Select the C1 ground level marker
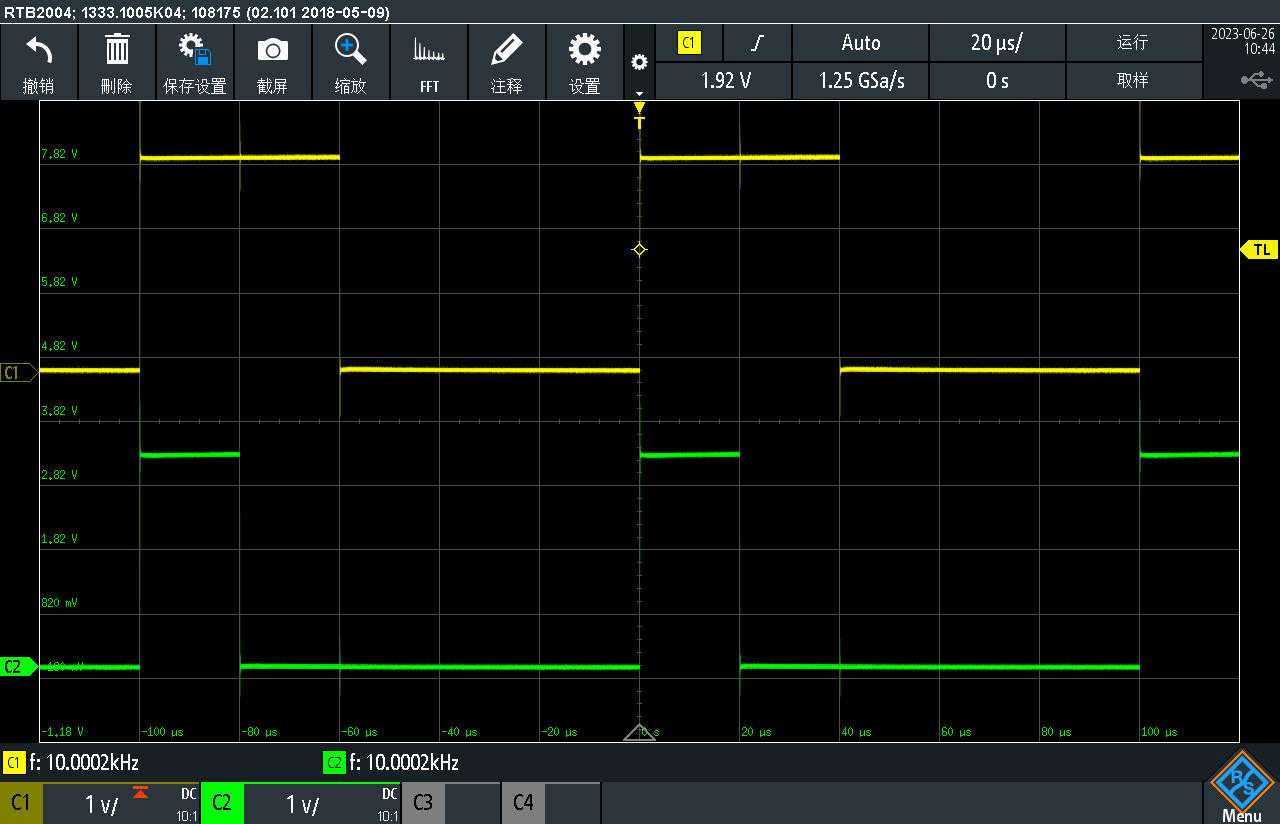The height and width of the screenshot is (824, 1280). pos(19,372)
